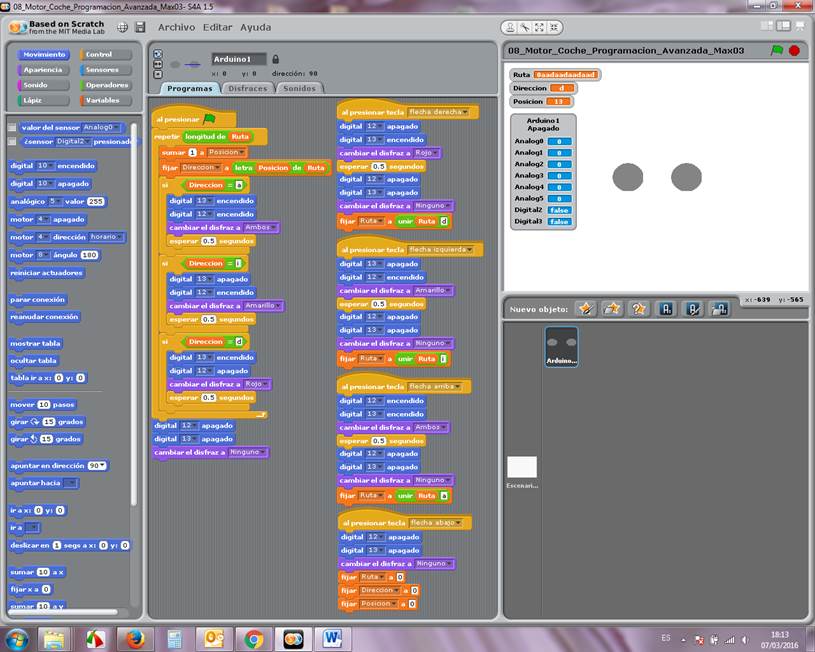Open the 'flecha izquierda' key dropdown
This screenshot has height=652, width=815.
[x=440, y=250]
